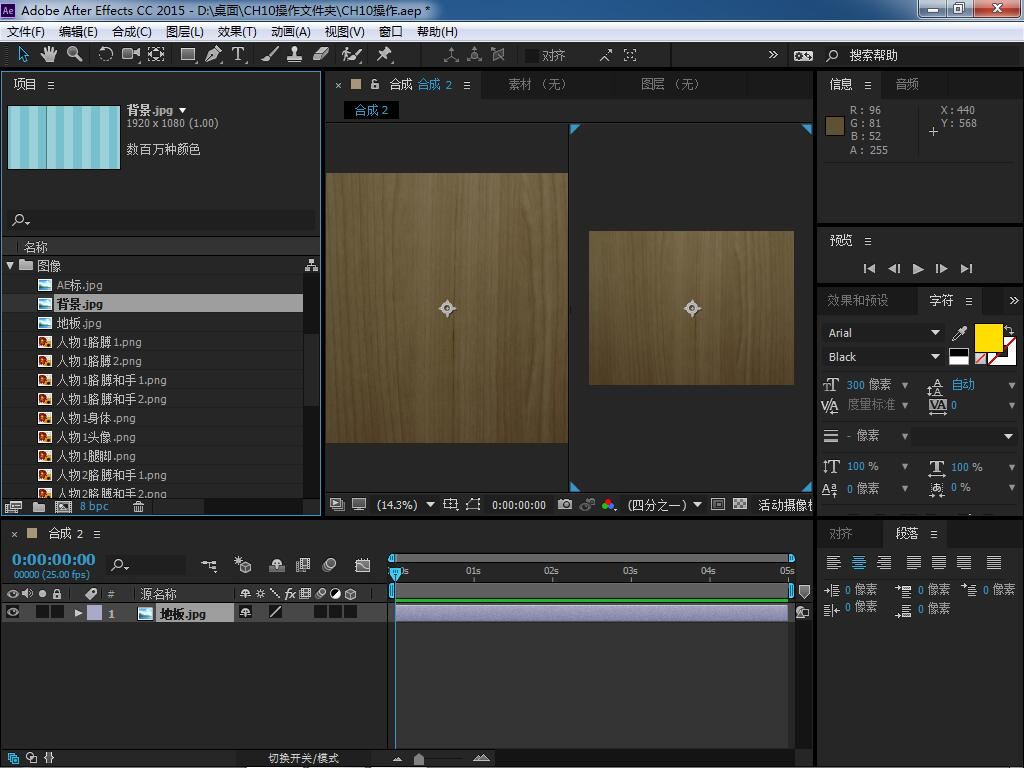Click the 切换开关/模式 button
The height and width of the screenshot is (768, 1024).
(x=303, y=758)
